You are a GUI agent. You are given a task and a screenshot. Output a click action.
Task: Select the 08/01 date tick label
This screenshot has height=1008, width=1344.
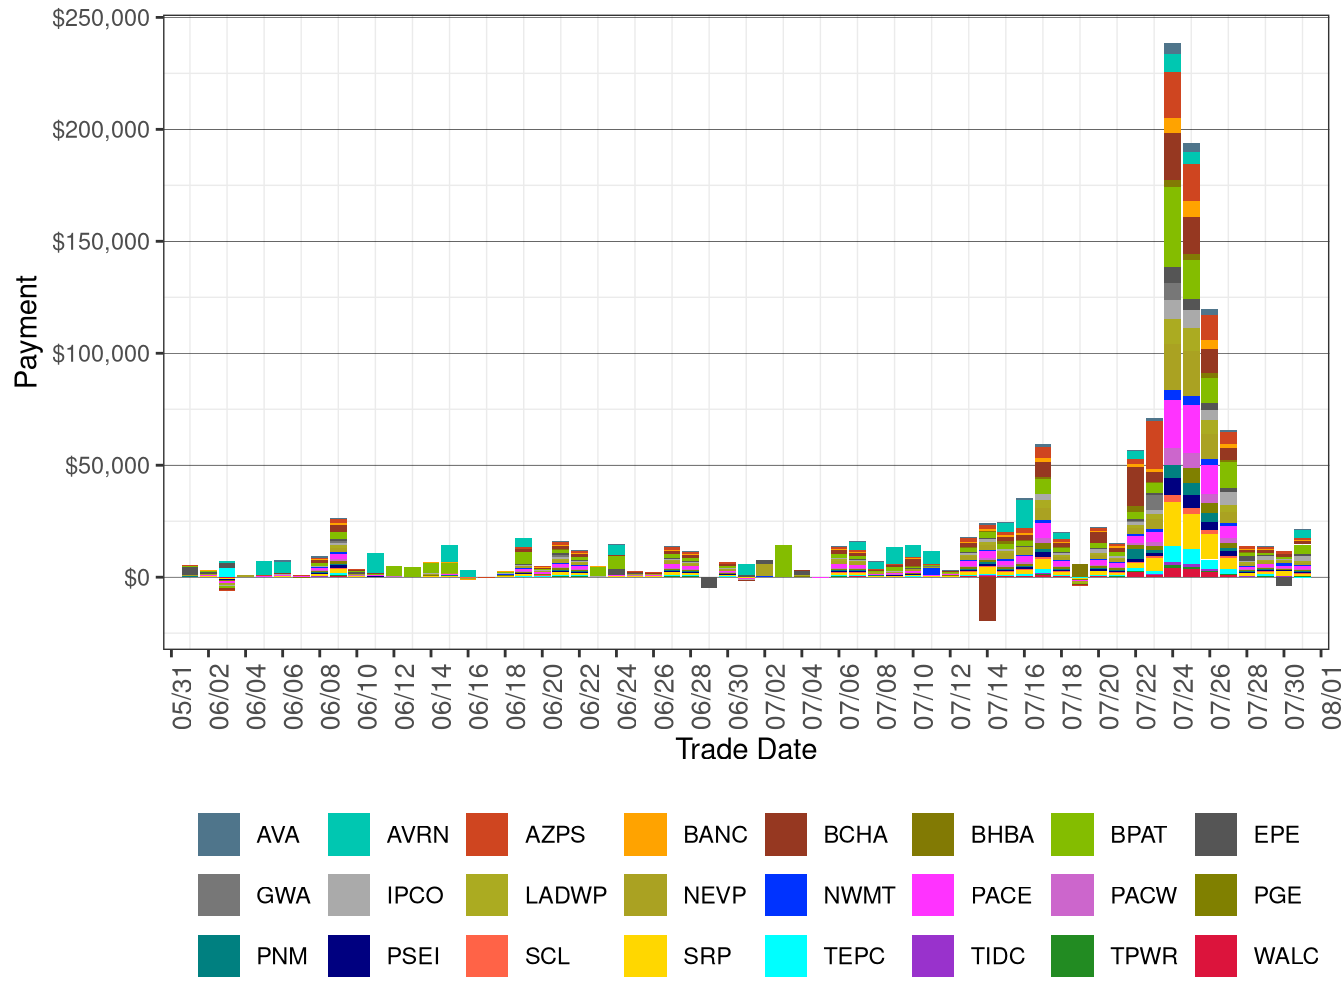[1332, 696]
